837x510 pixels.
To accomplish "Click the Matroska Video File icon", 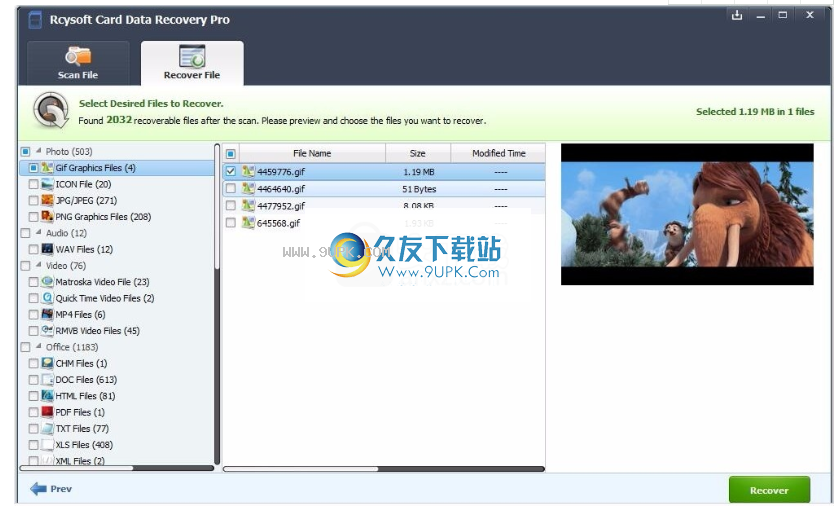I will (x=48, y=282).
